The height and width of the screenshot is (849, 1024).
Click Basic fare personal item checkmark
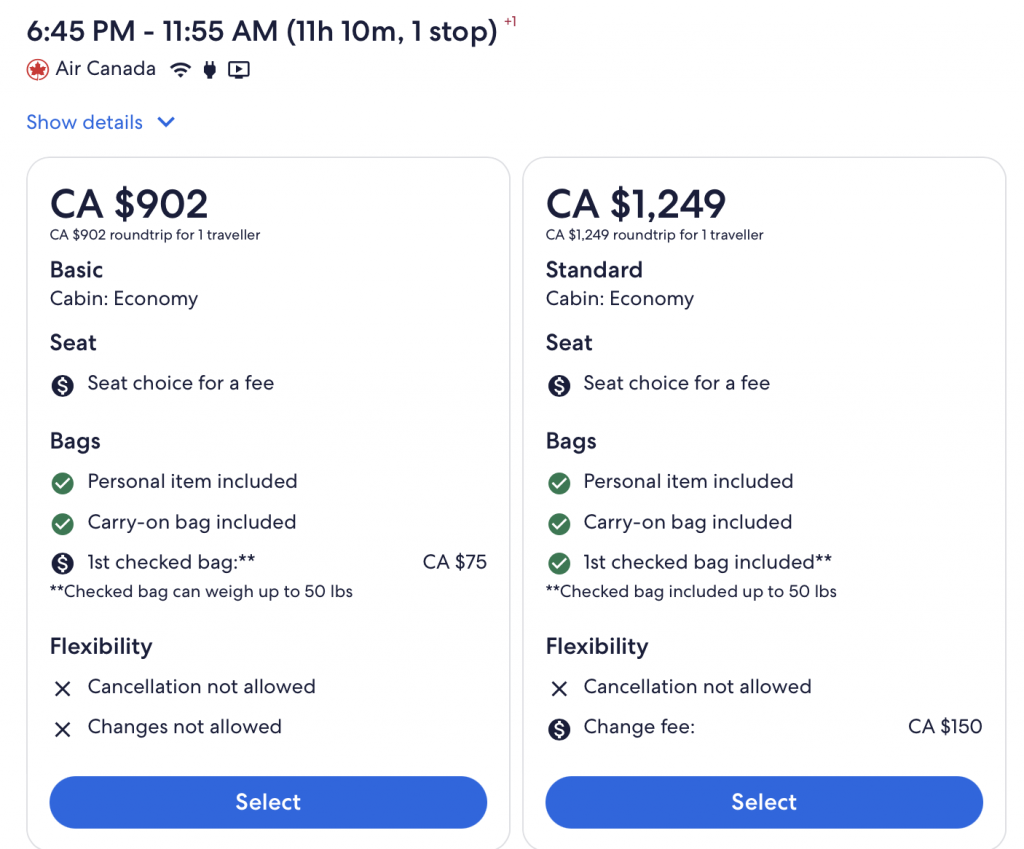(63, 483)
